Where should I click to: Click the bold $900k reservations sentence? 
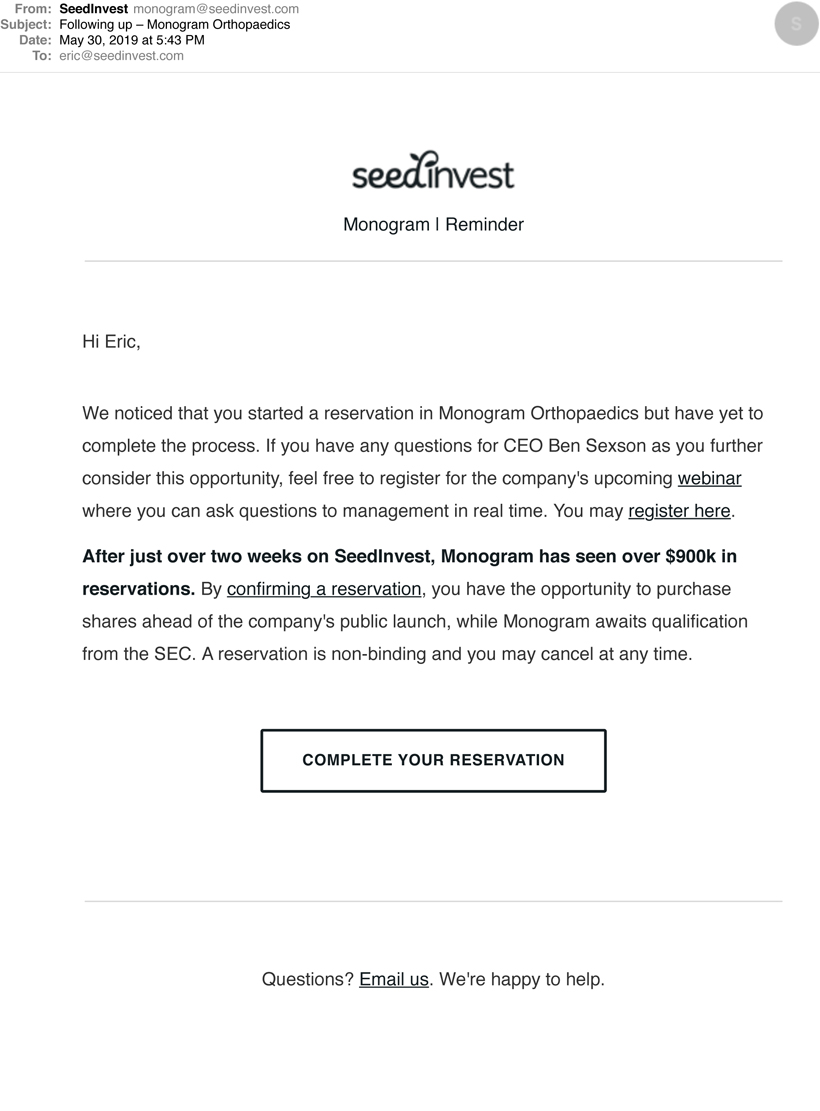click(x=409, y=556)
